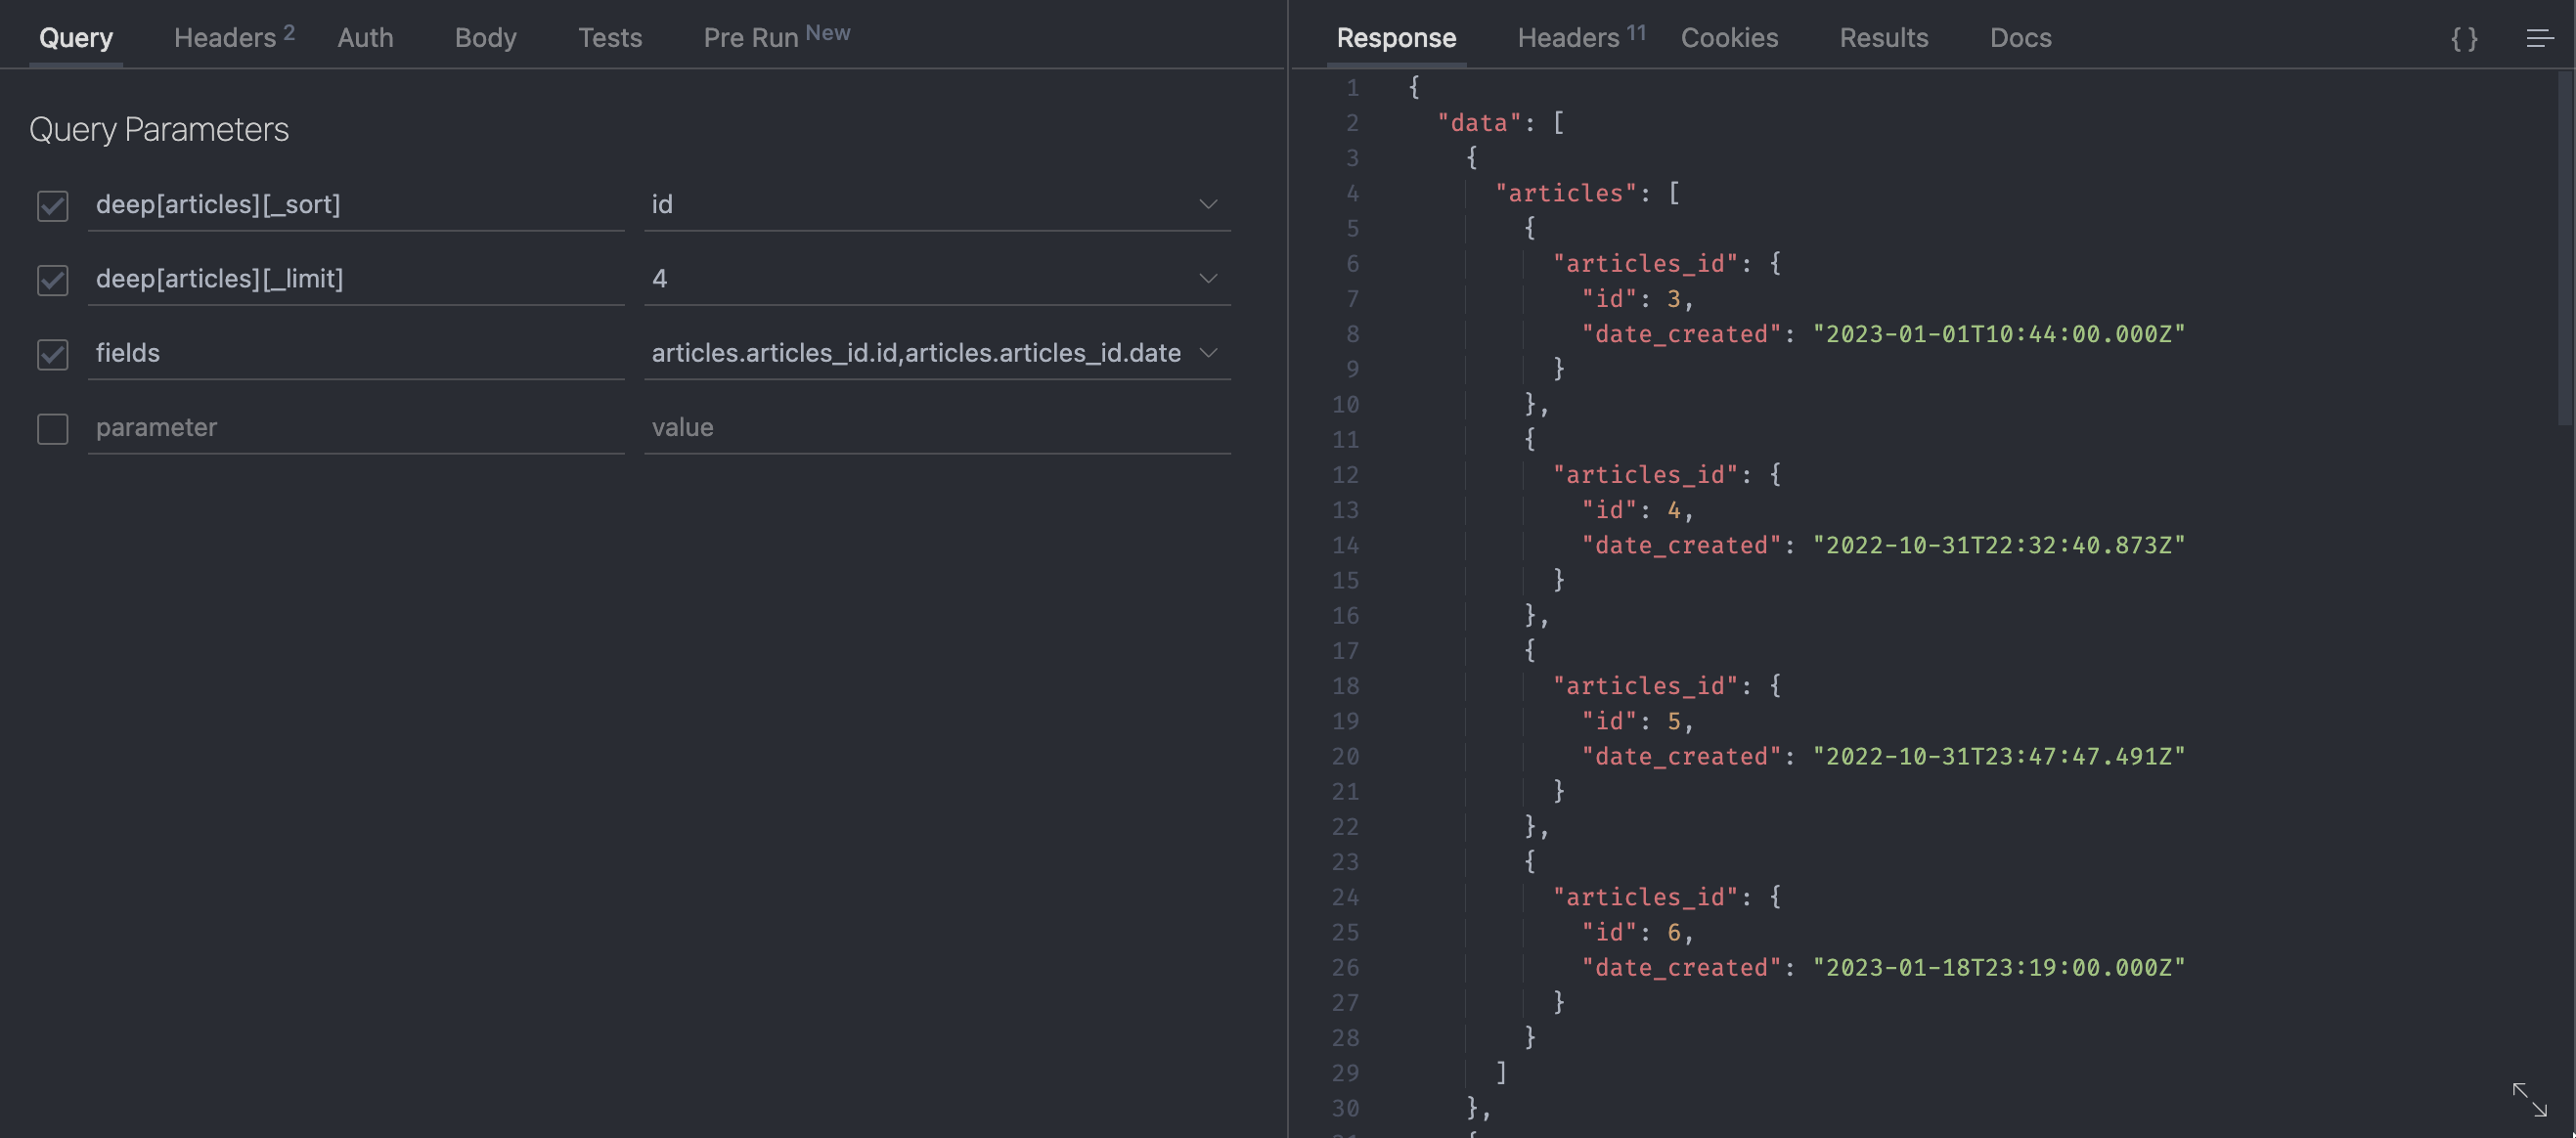Click the deep[articles][_limit] parameter name field
The height and width of the screenshot is (1138, 2576).
[x=356, y=279]
